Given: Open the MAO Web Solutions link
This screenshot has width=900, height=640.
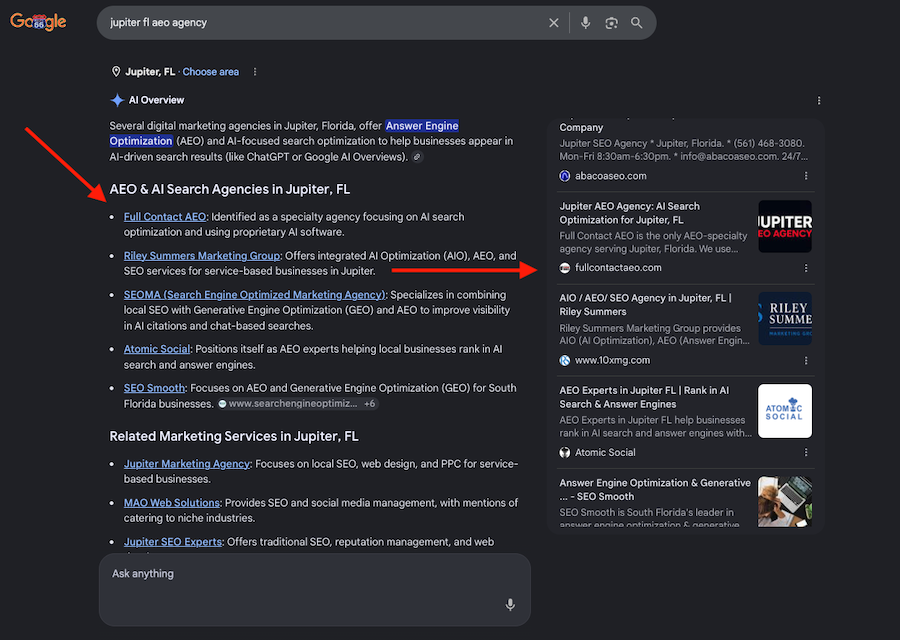Looking at the screenshot, I should pyautogui.click(x=172, y=503).
